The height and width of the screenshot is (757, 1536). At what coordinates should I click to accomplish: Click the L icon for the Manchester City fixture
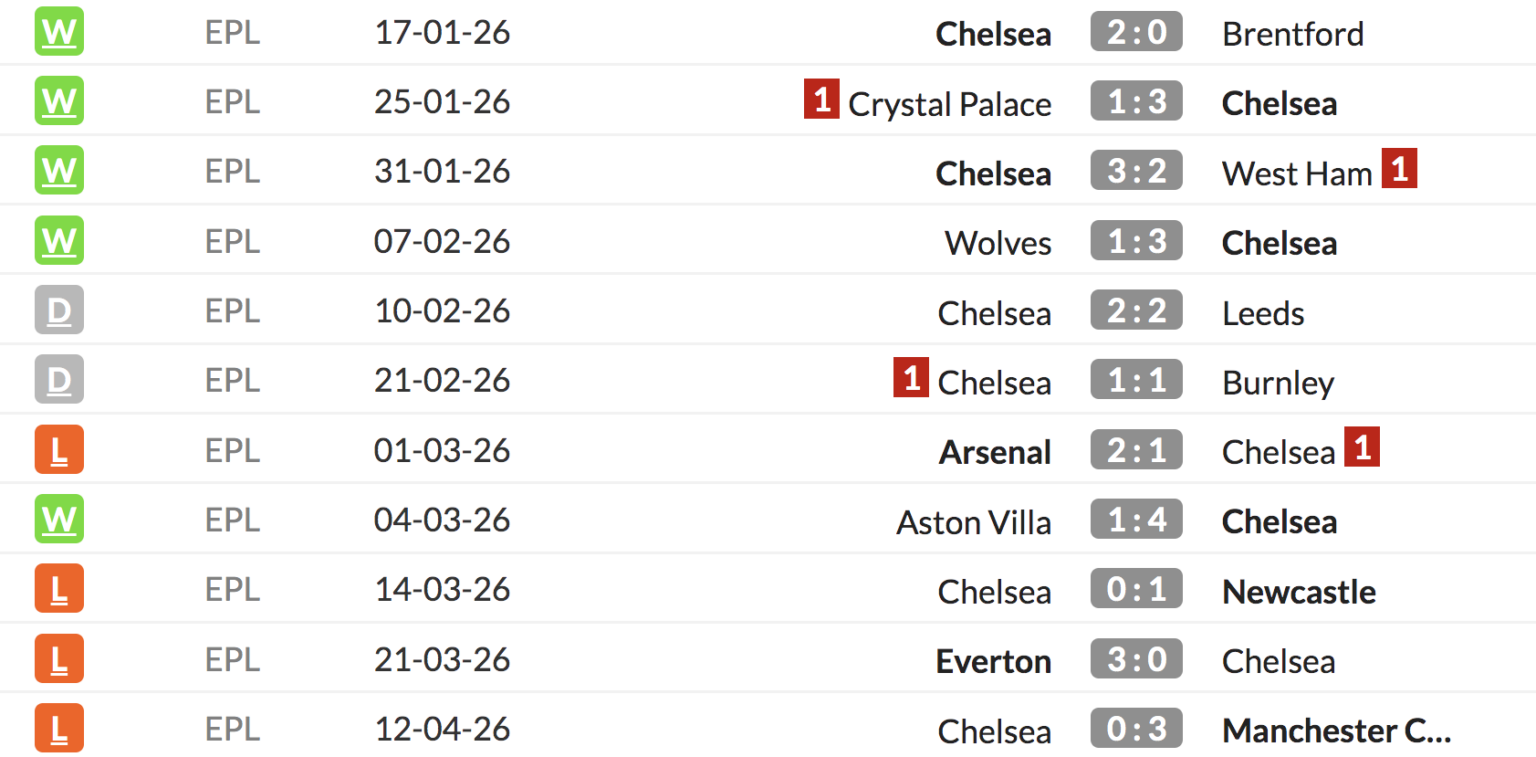click(x=58, y=729)
